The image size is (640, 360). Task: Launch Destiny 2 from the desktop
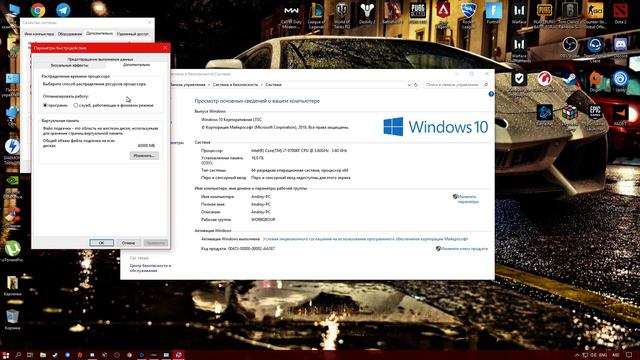[367, 13]
